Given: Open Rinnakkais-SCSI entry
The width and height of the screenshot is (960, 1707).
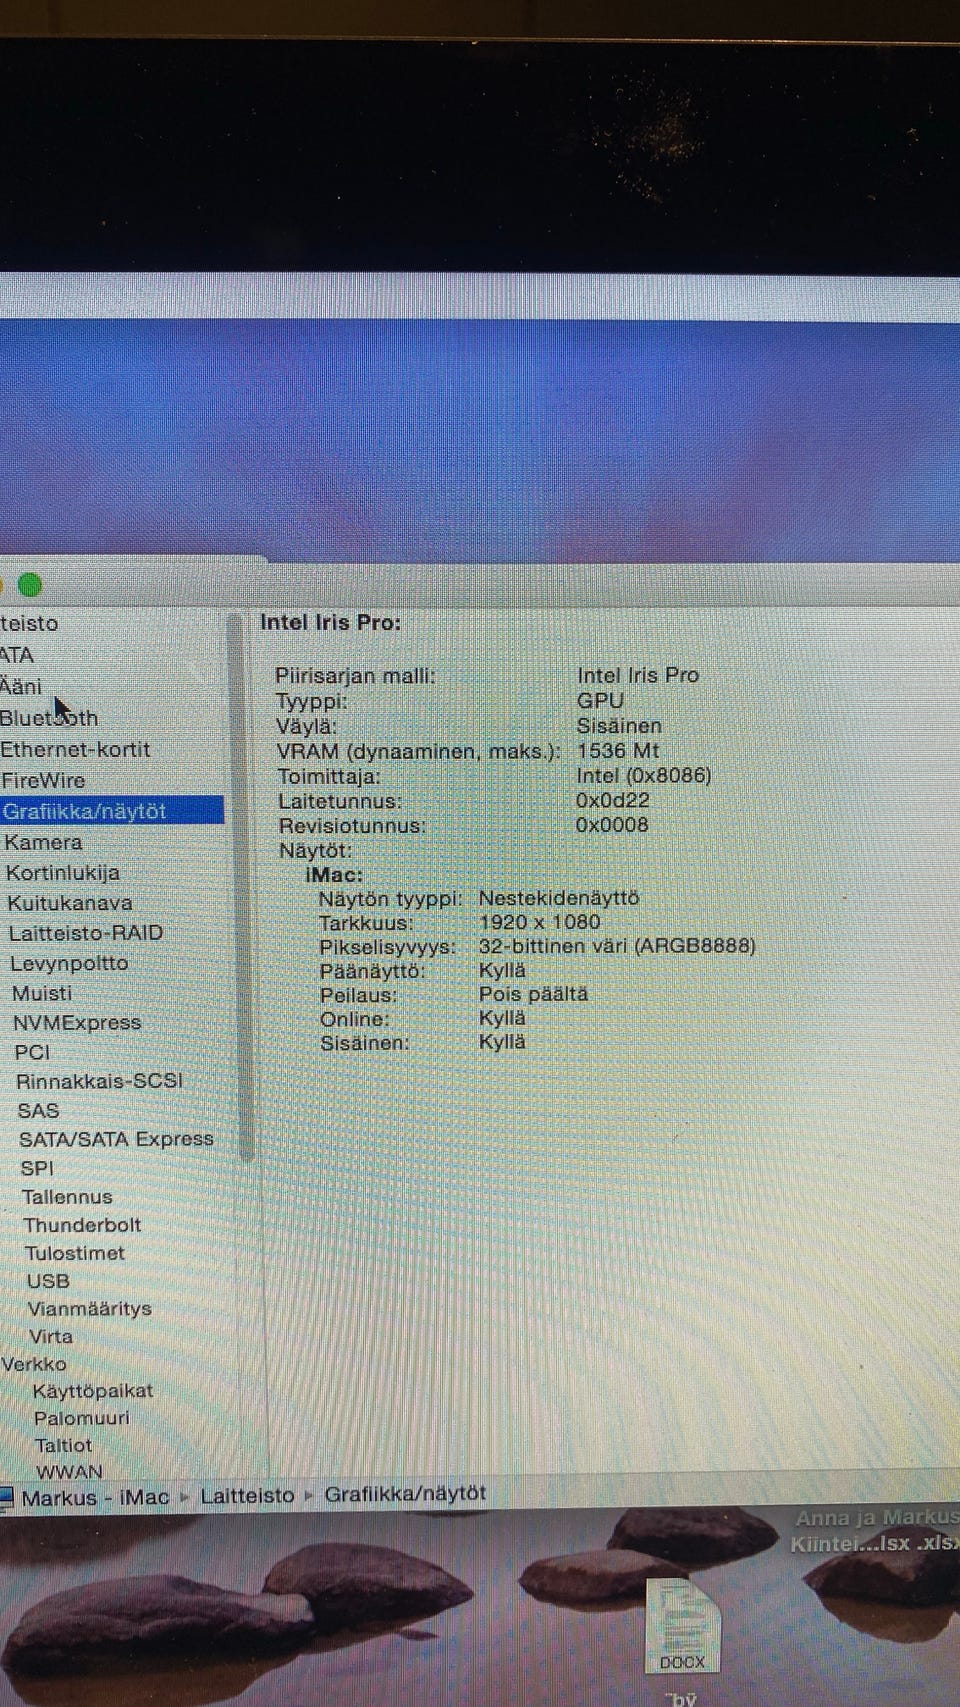Looking at the screenshot, I should coord(100,1081).
